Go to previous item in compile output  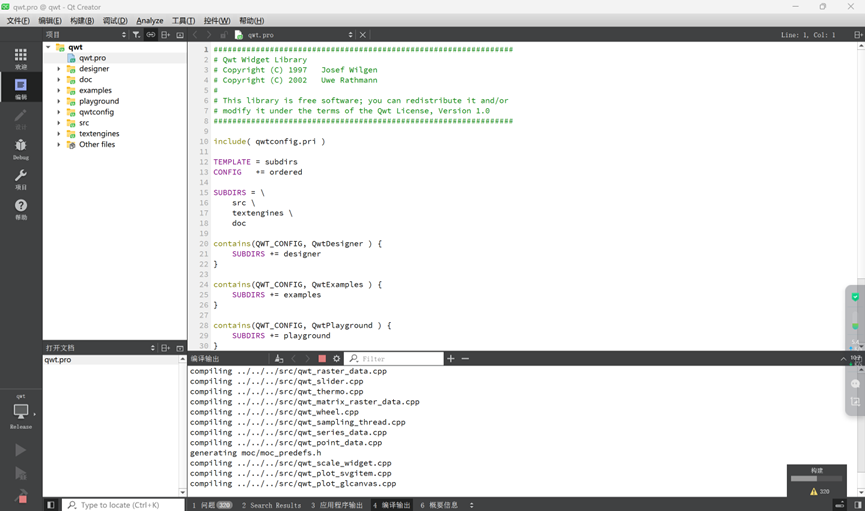293,359
